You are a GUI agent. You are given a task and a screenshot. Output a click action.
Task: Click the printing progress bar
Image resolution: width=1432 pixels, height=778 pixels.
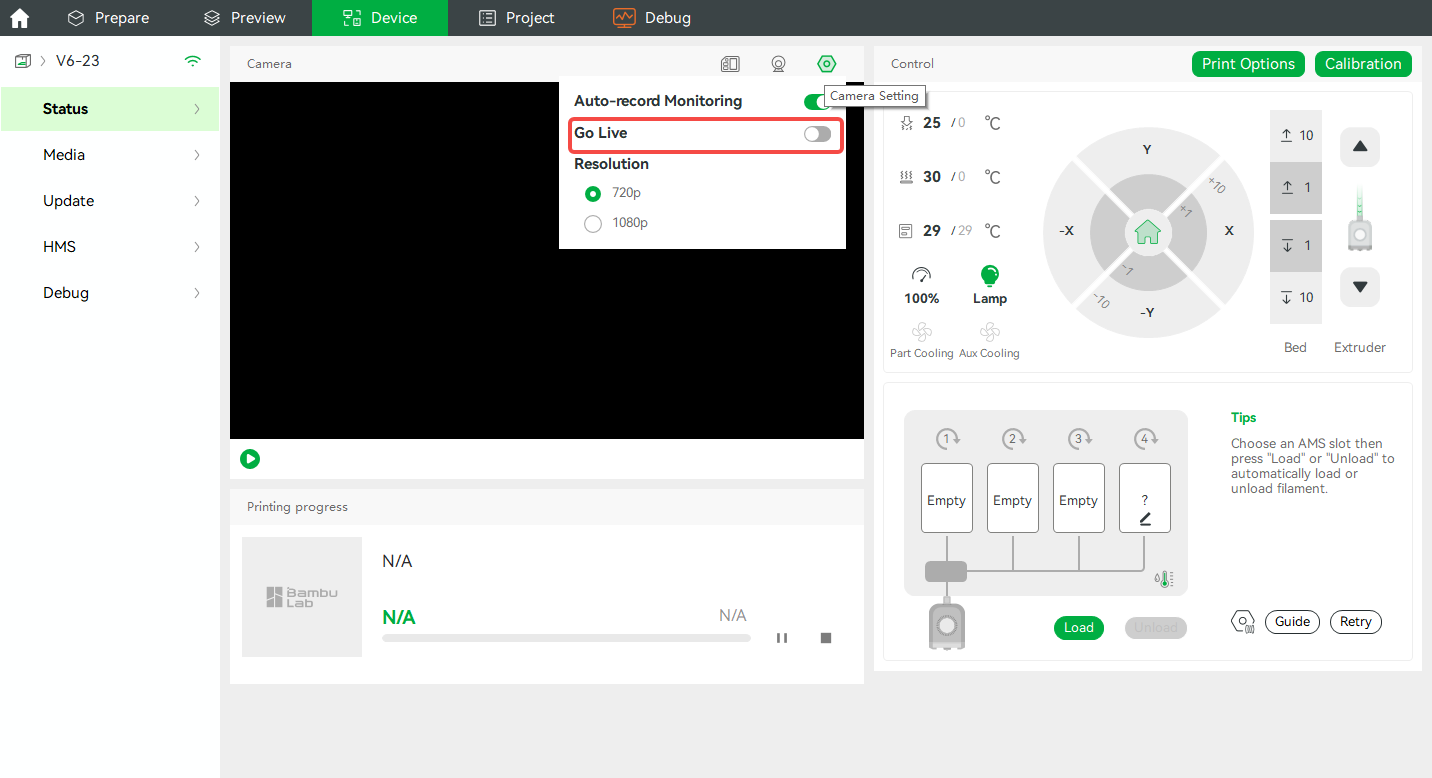pyautogui.click(x=566, y=638)
